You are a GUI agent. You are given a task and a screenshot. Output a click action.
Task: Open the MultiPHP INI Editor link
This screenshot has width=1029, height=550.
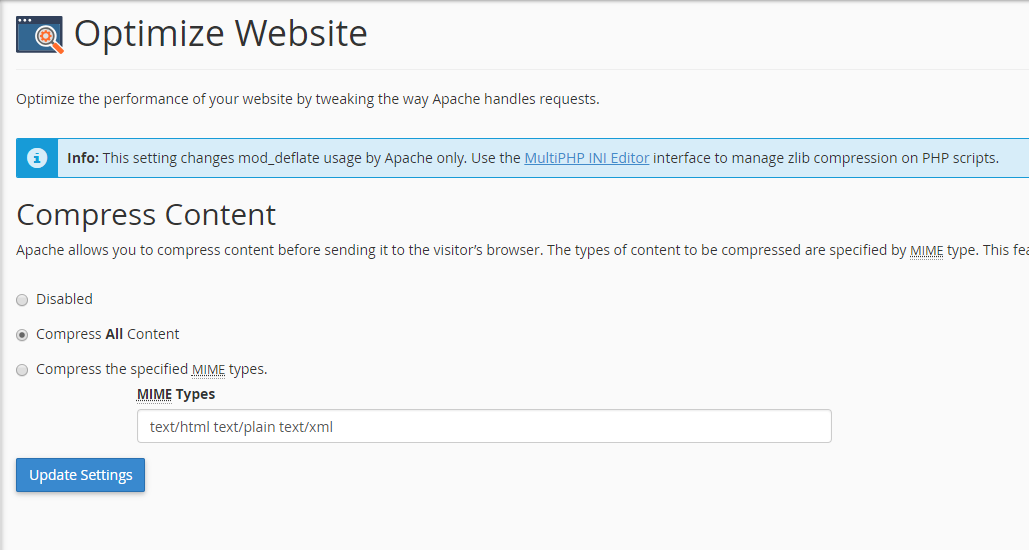click(x=587, y=158)
